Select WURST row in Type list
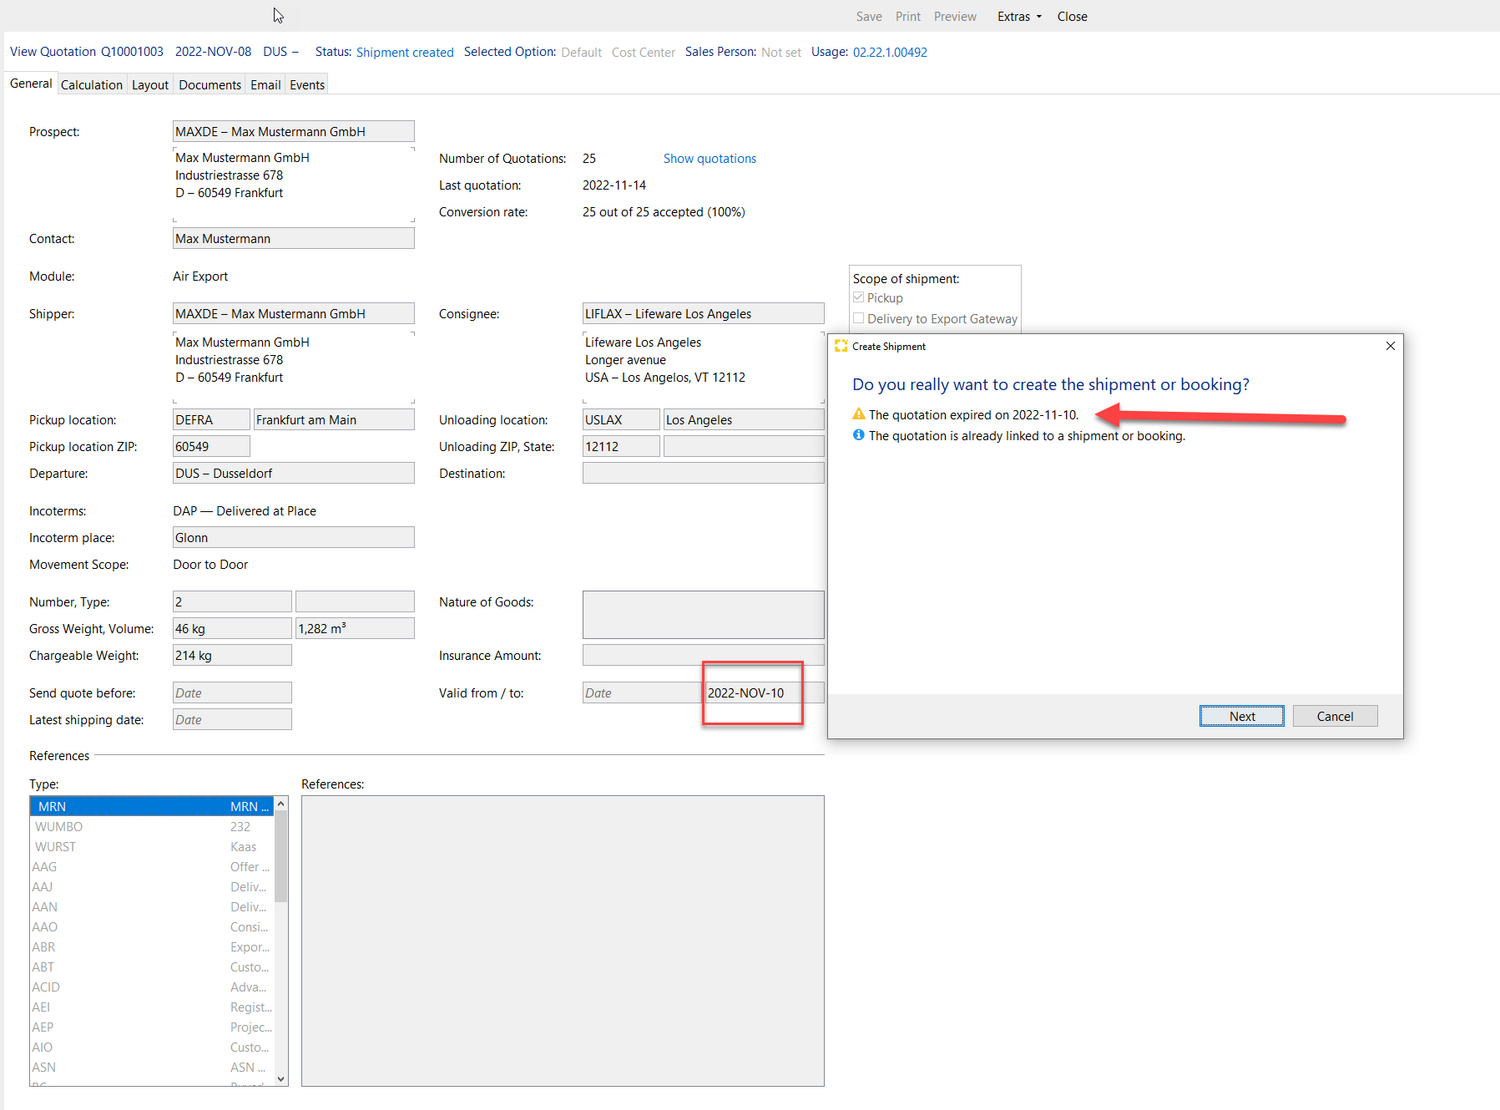This screenshot has width=1500, height=1110. [x=152, y=846]
